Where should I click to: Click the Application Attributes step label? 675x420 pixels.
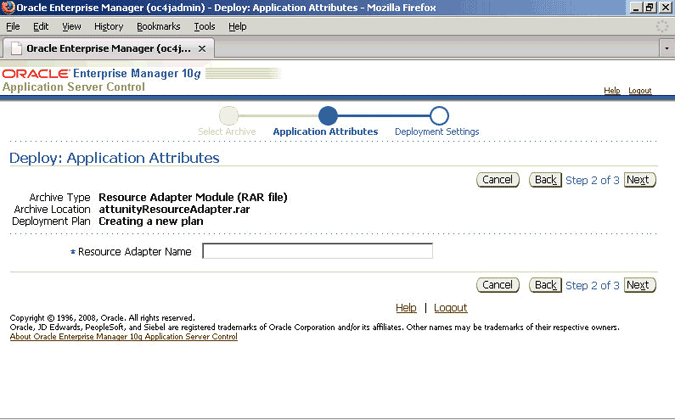[325, 132]
